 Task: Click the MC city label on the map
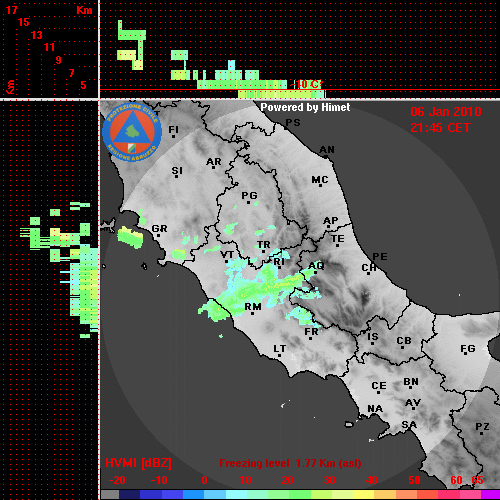tap(320, 180)
